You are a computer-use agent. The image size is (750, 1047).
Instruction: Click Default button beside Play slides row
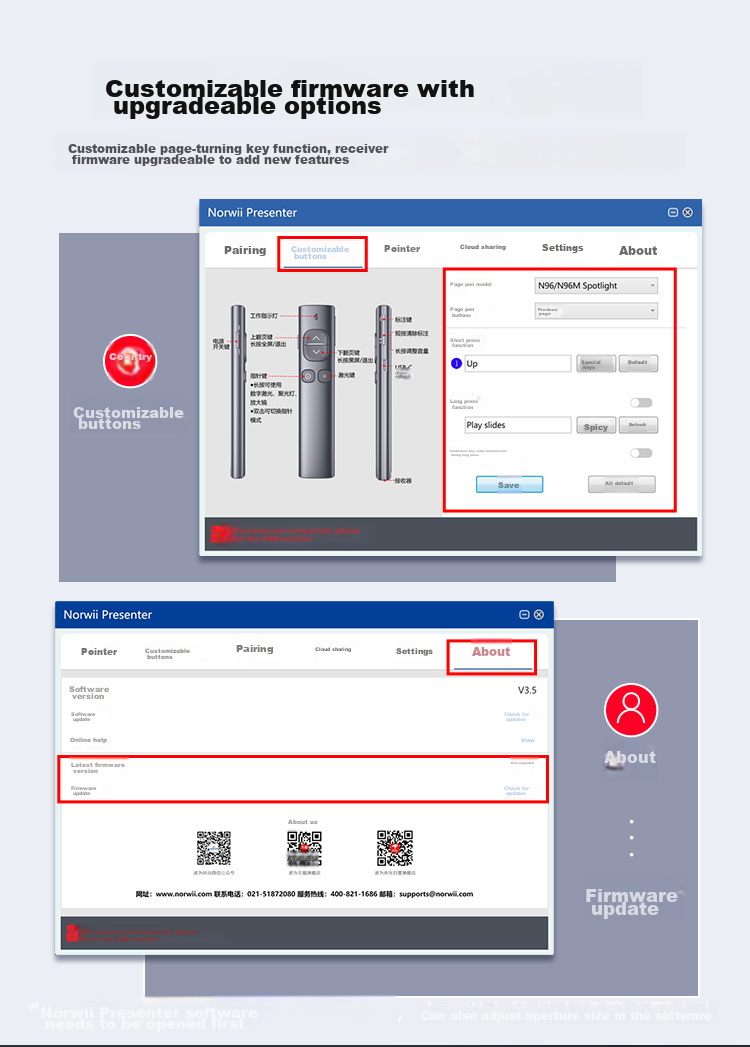(x=638, y=425)
